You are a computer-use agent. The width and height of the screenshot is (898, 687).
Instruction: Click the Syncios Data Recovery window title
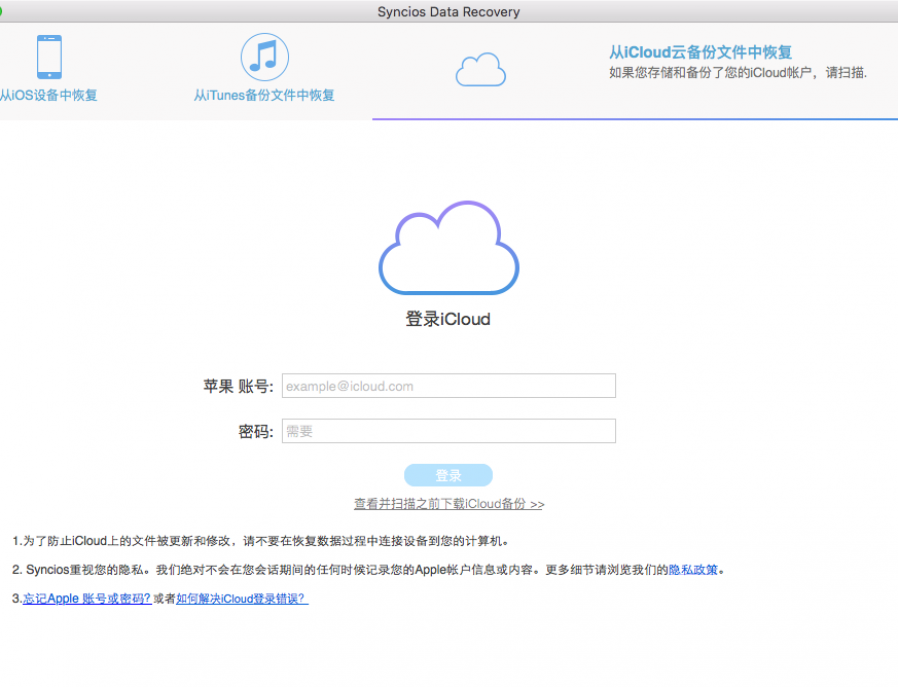click(x=448, y=12)
